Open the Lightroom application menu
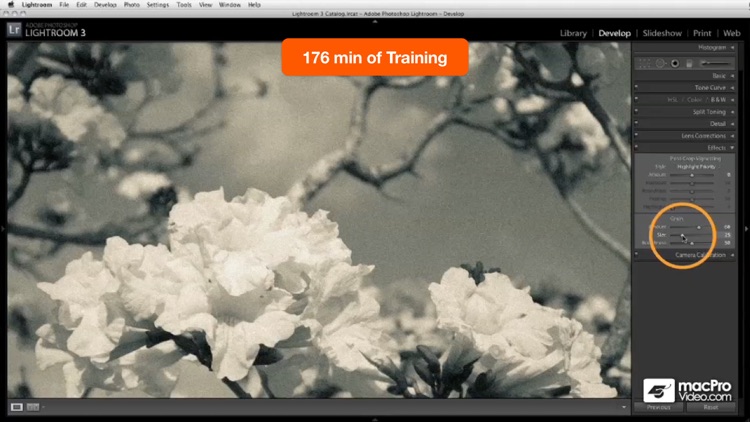The height and width of the screenshot is (422, 750). (x=37, y=5)
